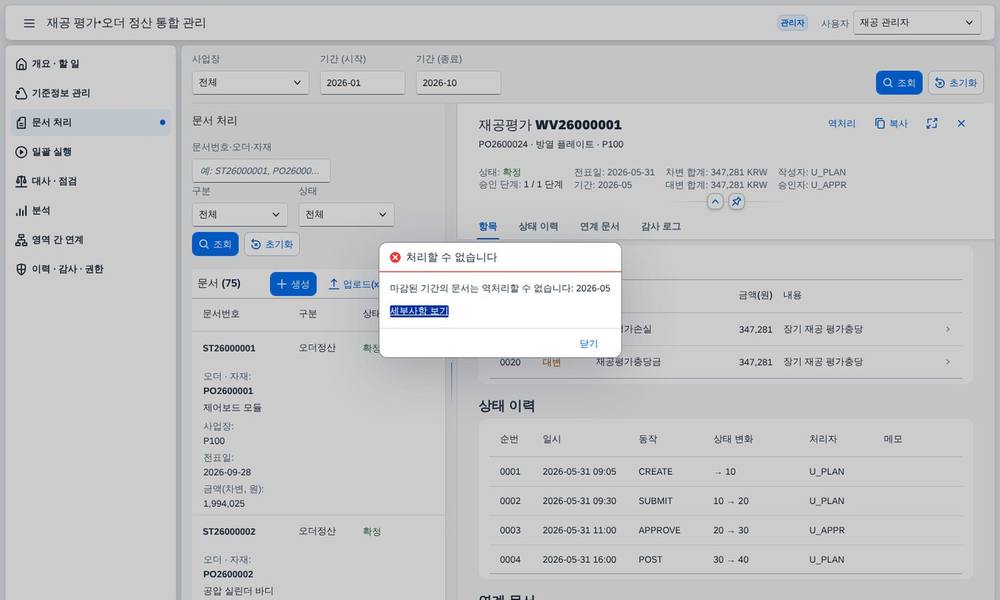Open the 구분 dropdown
The width and height of the screenshot is (1000, 600).
[x=239, y=215]
